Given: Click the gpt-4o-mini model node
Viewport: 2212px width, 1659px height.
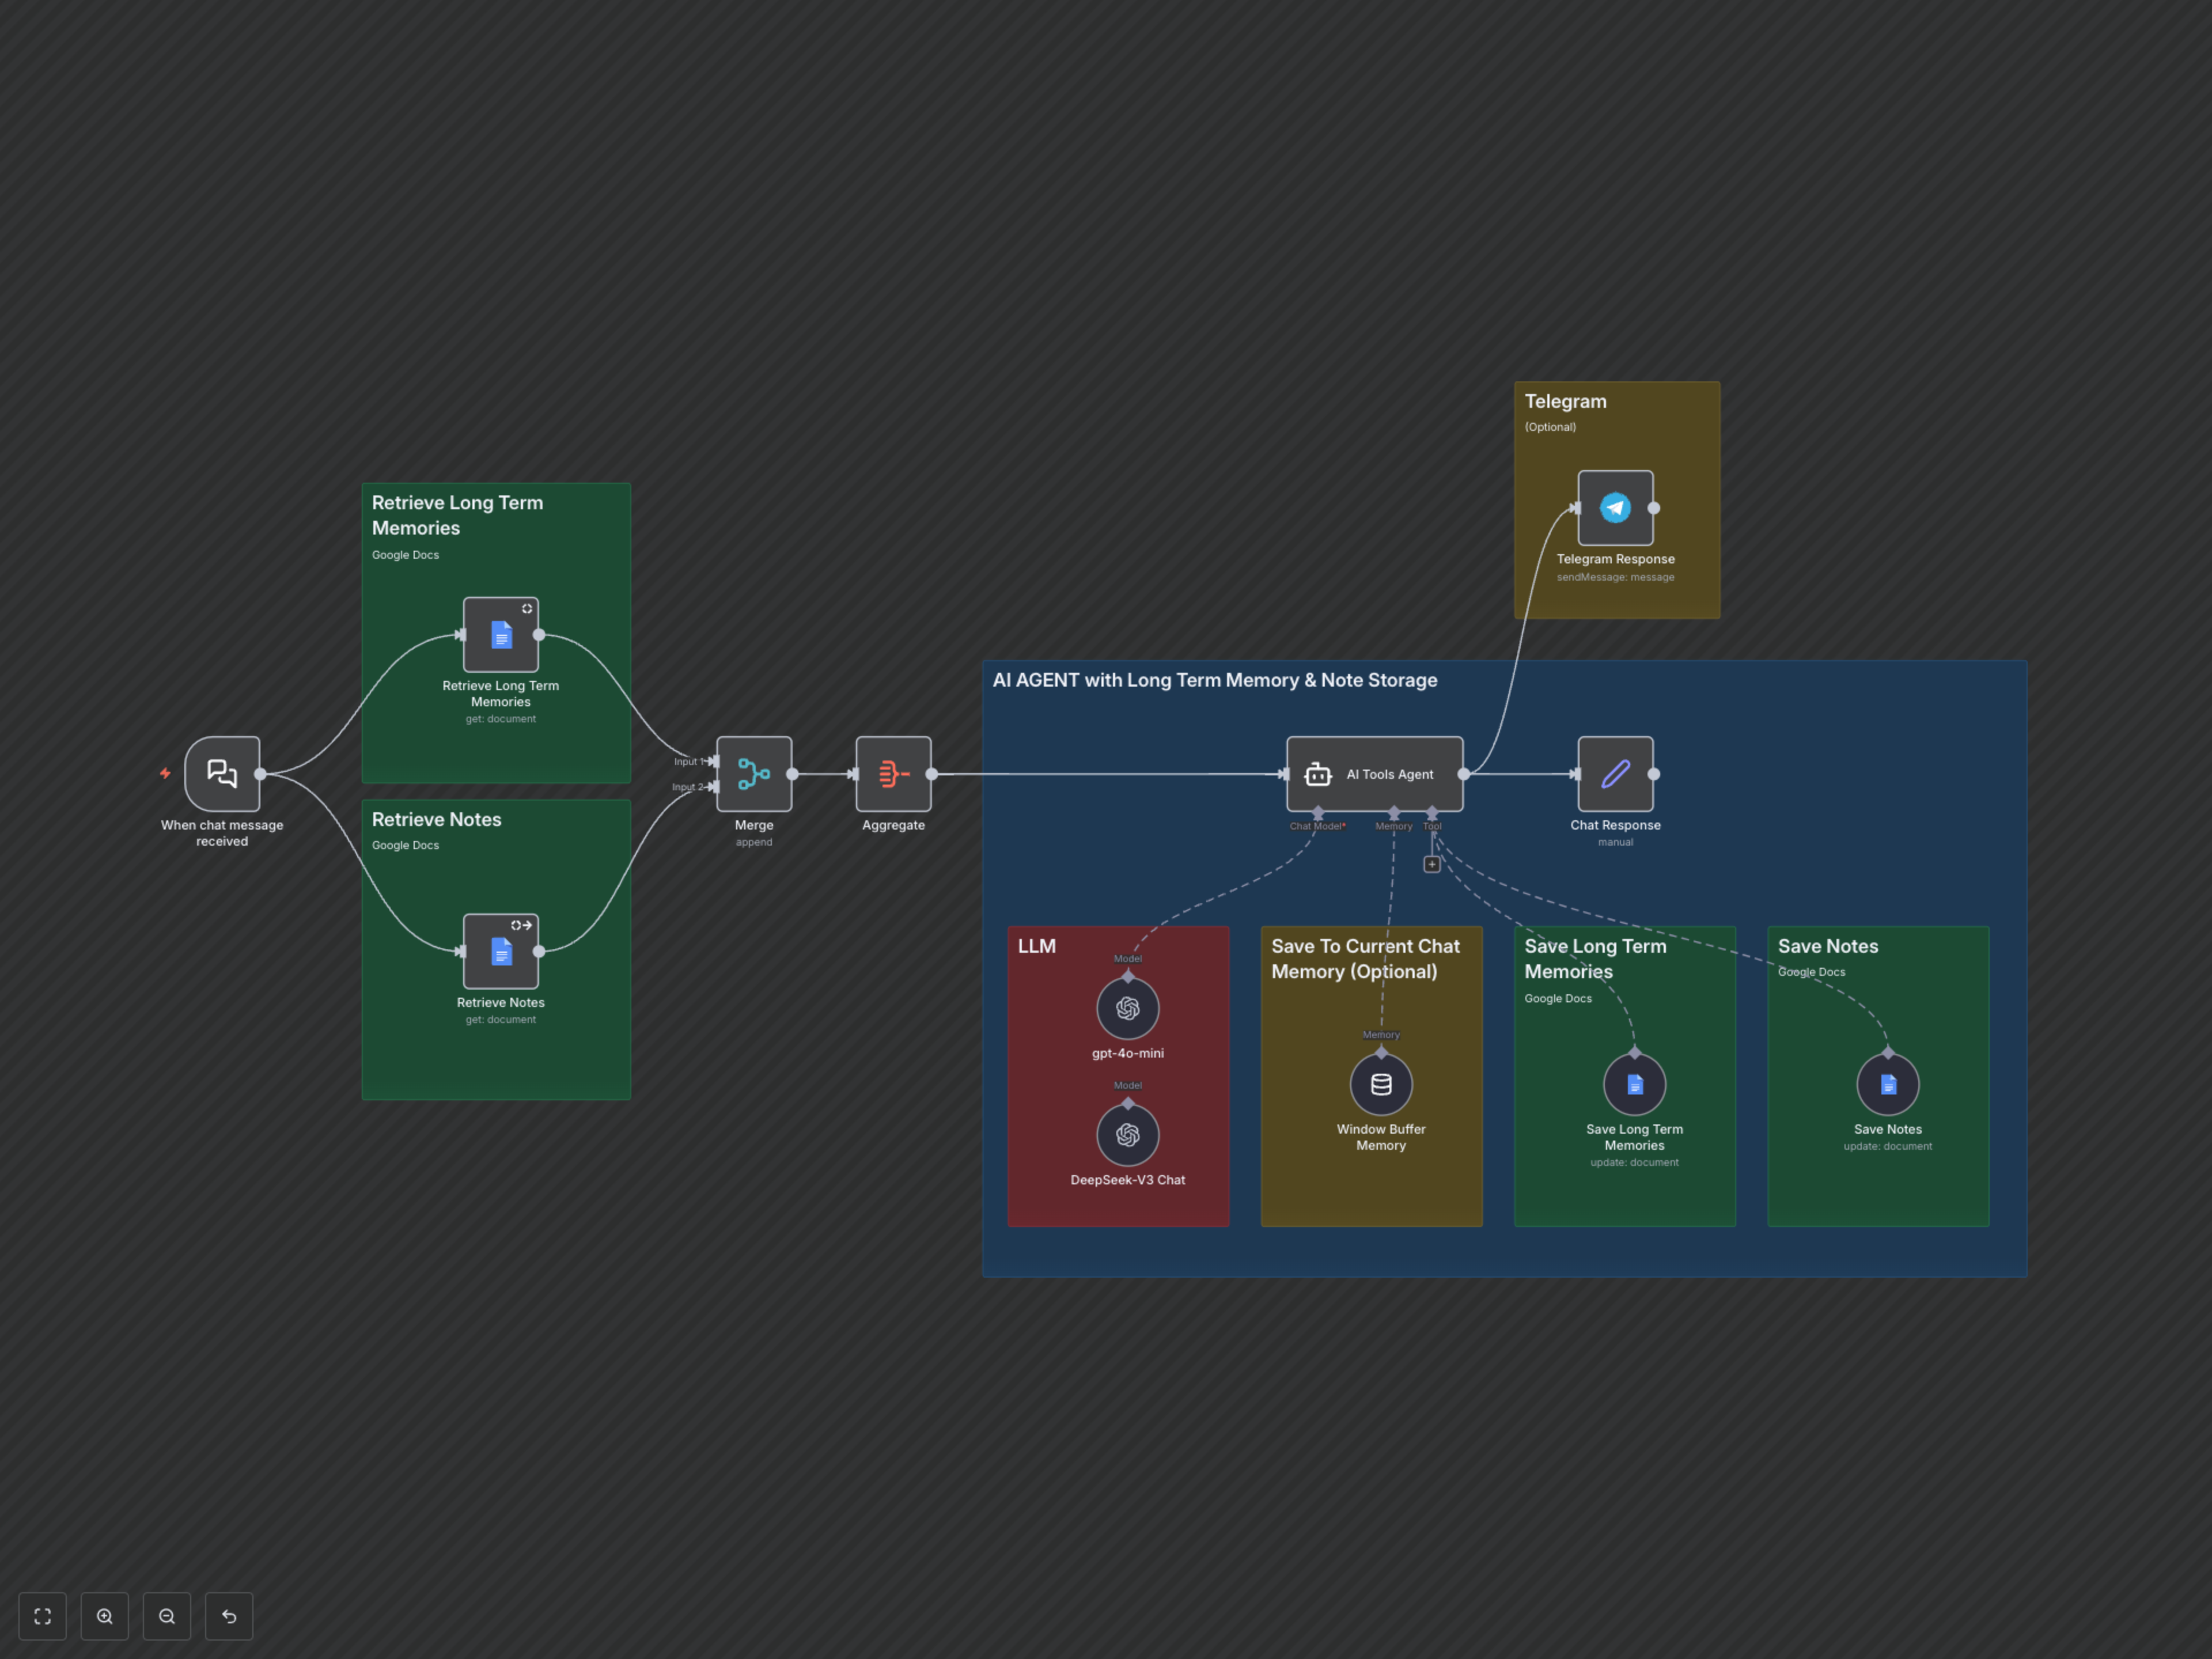Looking at the screenshot, I should (x=1127, y=1008).
